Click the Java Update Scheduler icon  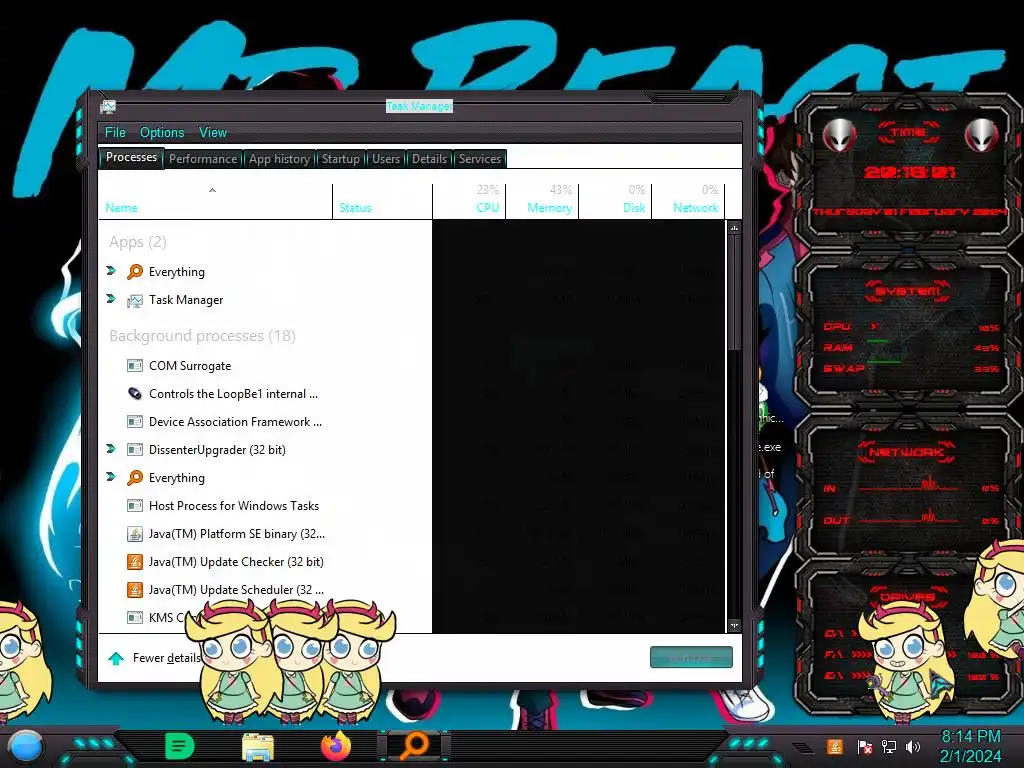[x=135, y=590]
